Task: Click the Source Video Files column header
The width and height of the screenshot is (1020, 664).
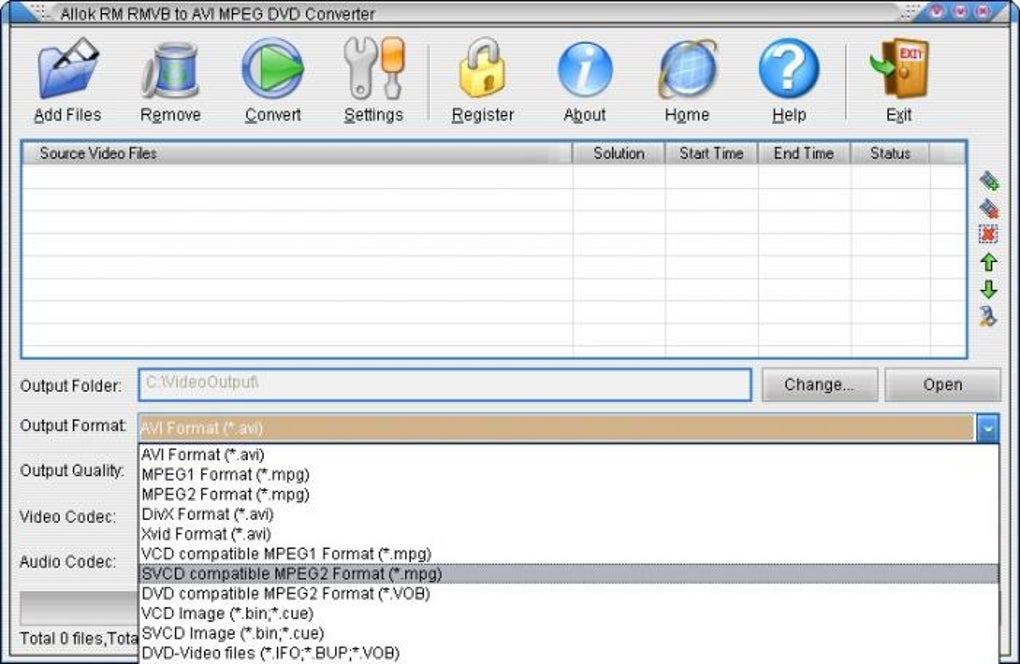Action: tap(297, 153)
